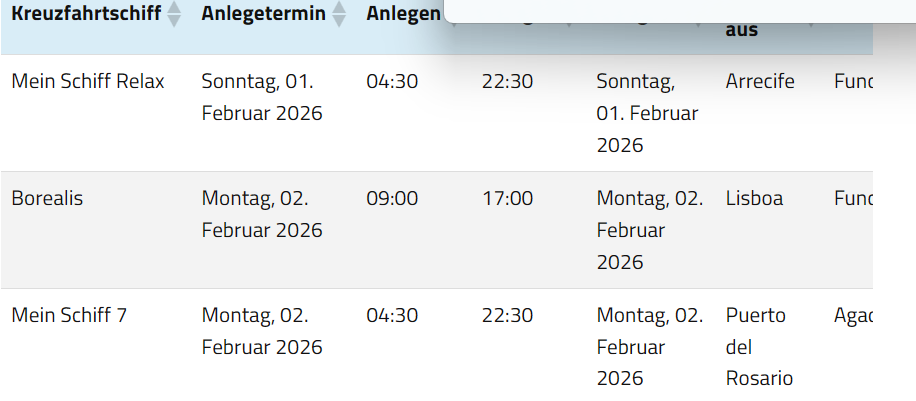Select the Mein Schiff Relax ship name
916x401 pixels.
point(88,81)
